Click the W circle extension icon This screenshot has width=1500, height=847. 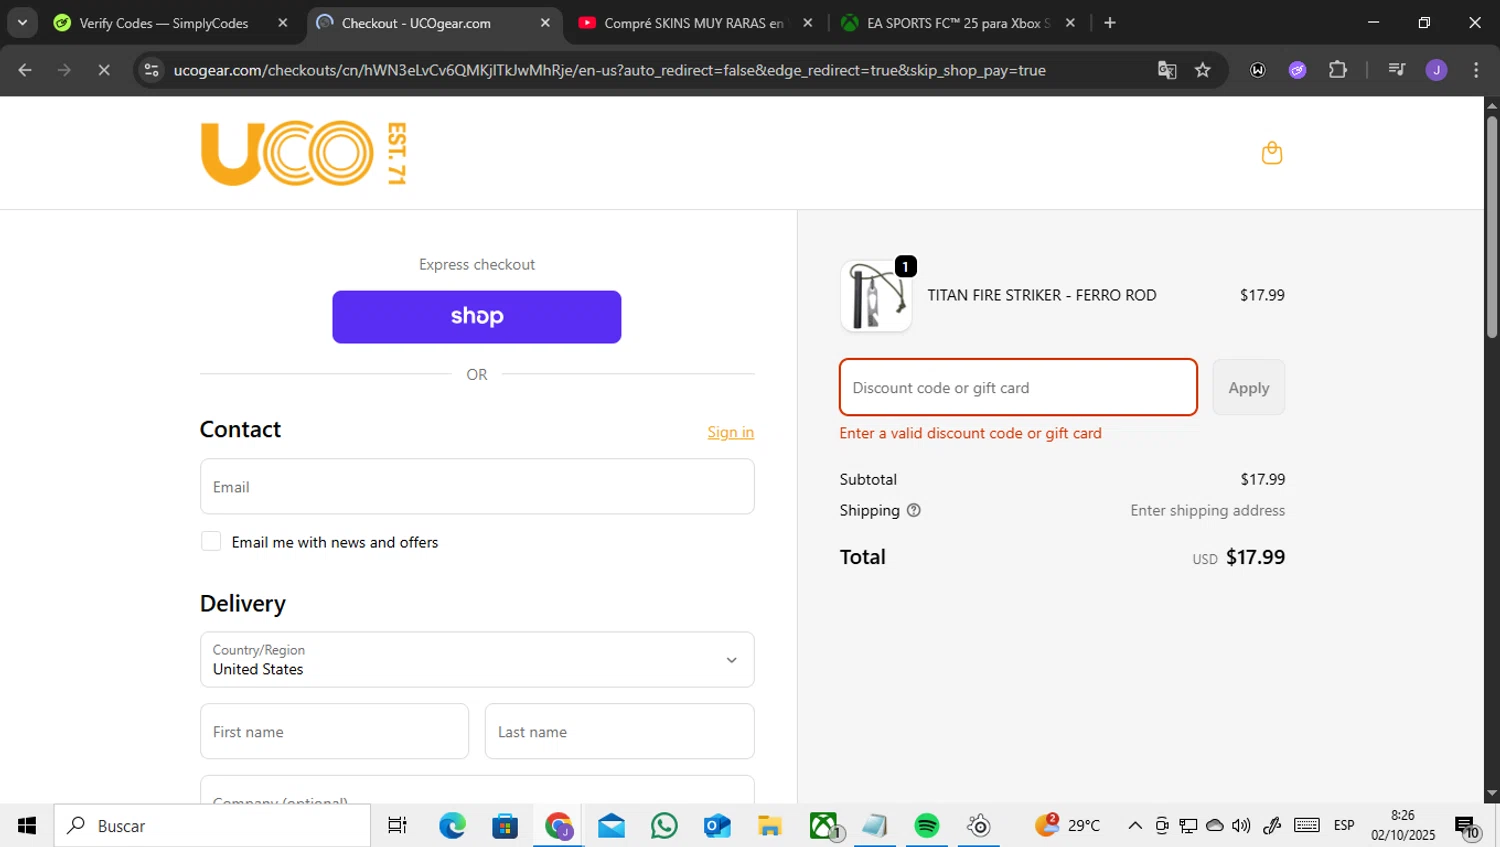coord(1258,70)
